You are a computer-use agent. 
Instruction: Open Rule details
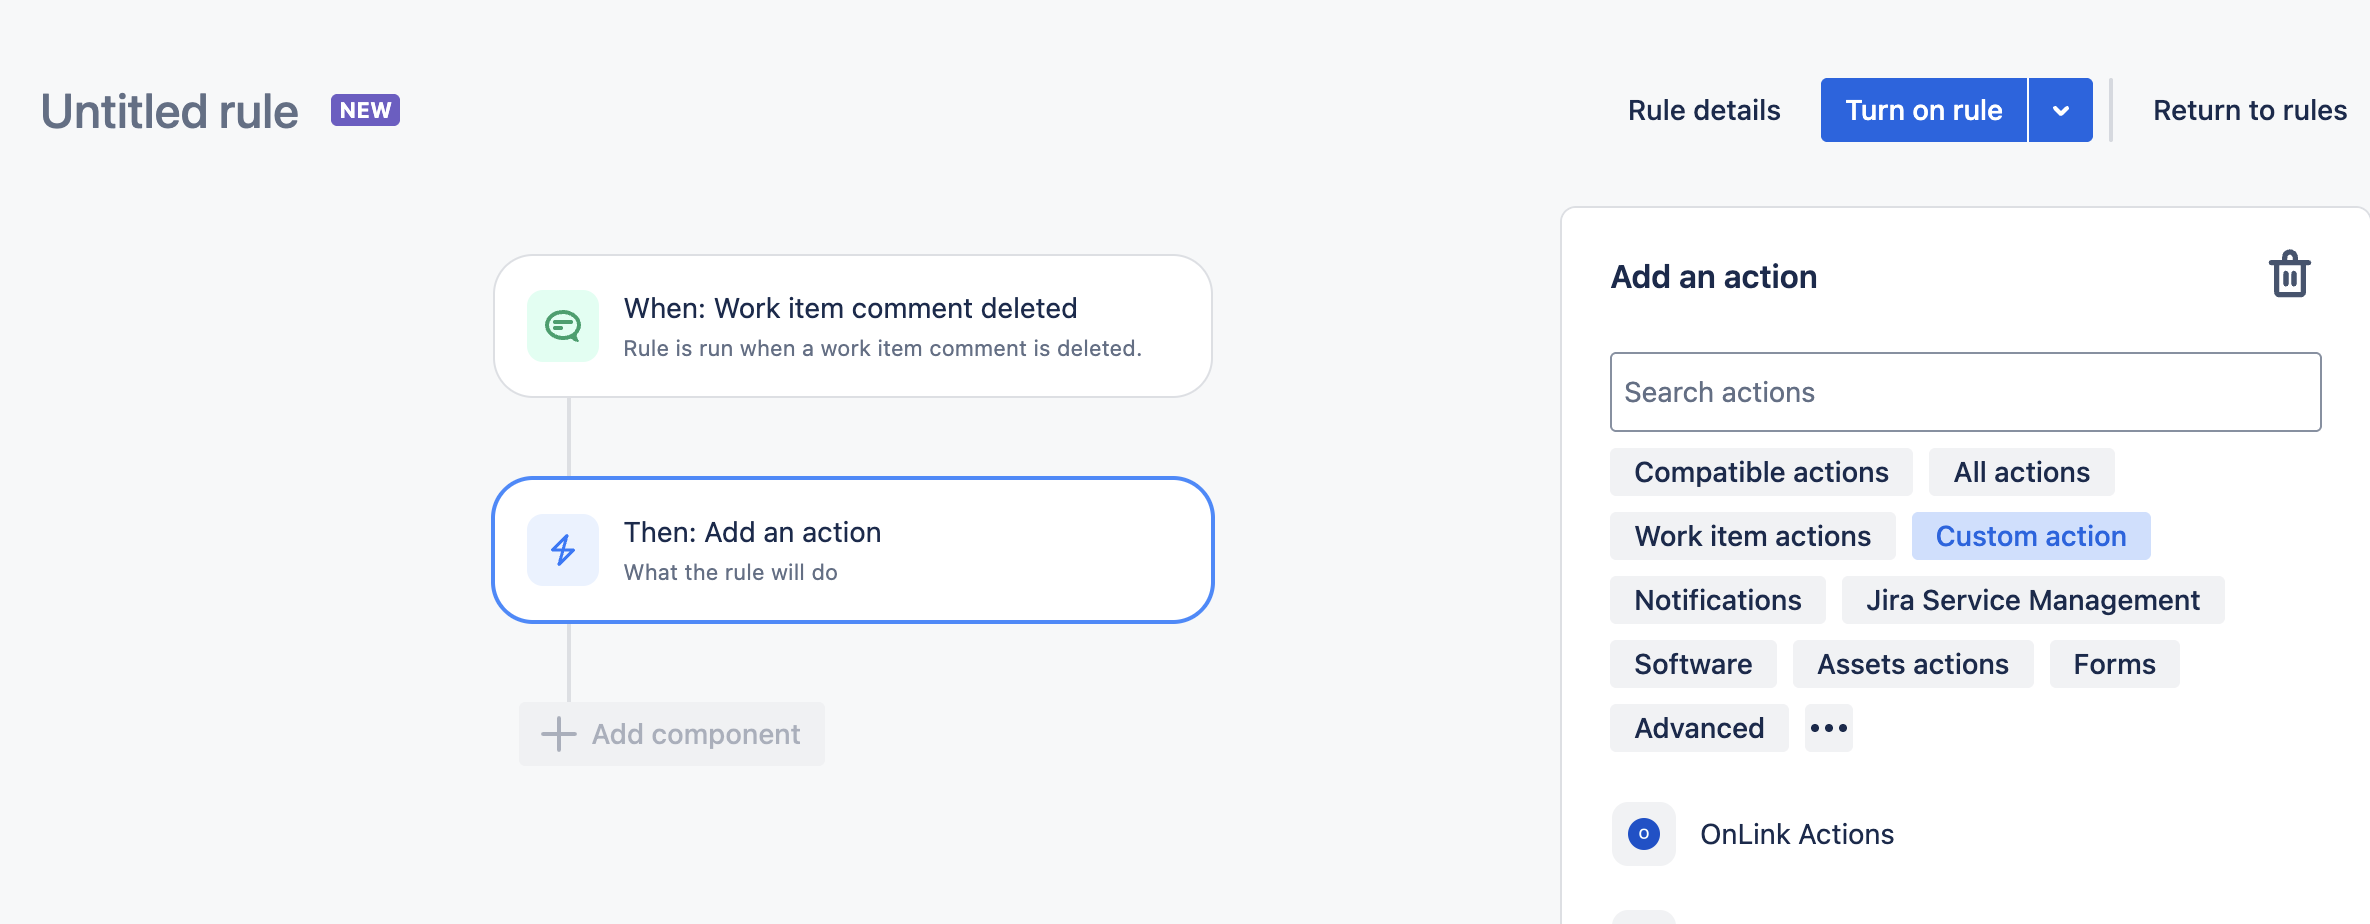[x=1704, y=110]
